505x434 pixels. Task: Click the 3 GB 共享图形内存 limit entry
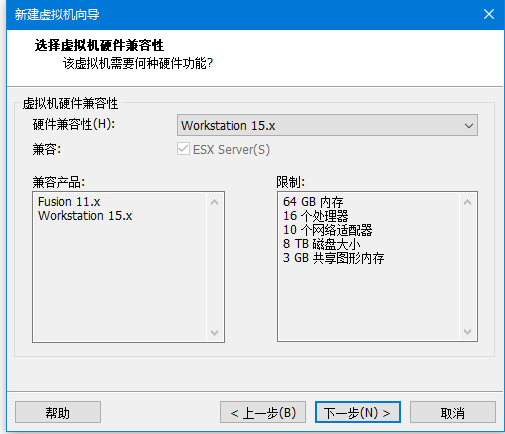333,258
